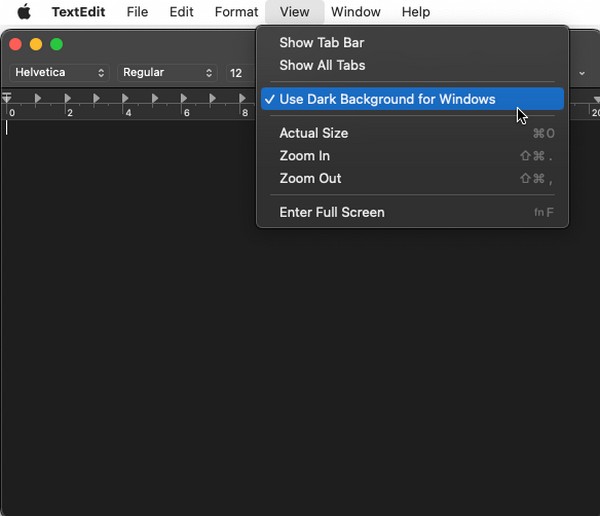
Task: Open the File menu
Action: (x=137, y=12)
